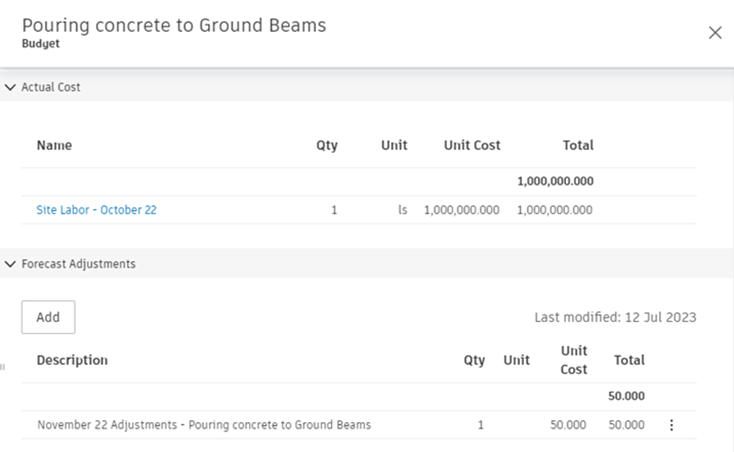Click the Name column header

coord(54,146)
